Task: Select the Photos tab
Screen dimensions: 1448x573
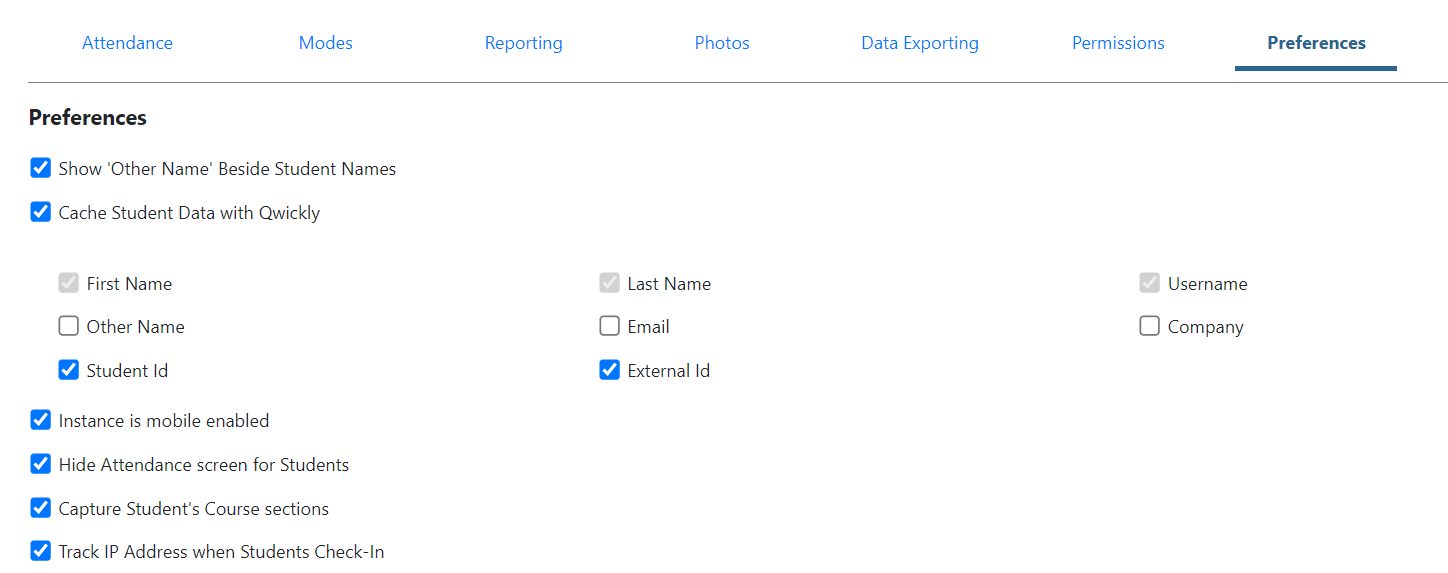Action: (x=722, y=43)
